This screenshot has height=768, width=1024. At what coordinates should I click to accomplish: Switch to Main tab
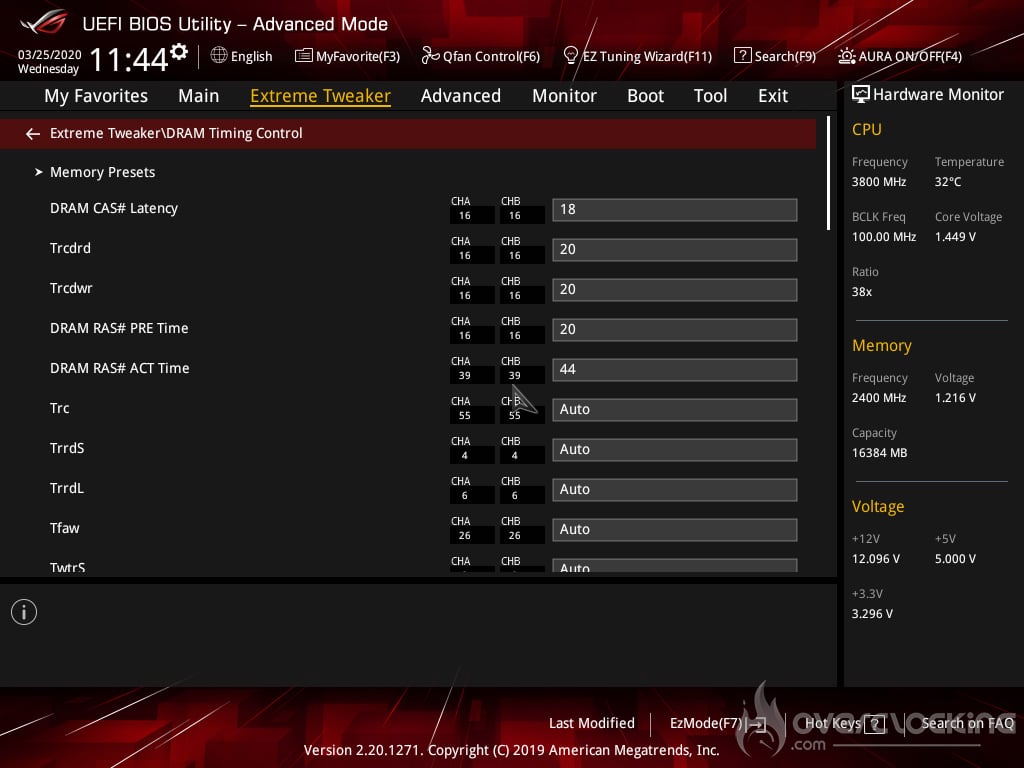pos(199,96)
